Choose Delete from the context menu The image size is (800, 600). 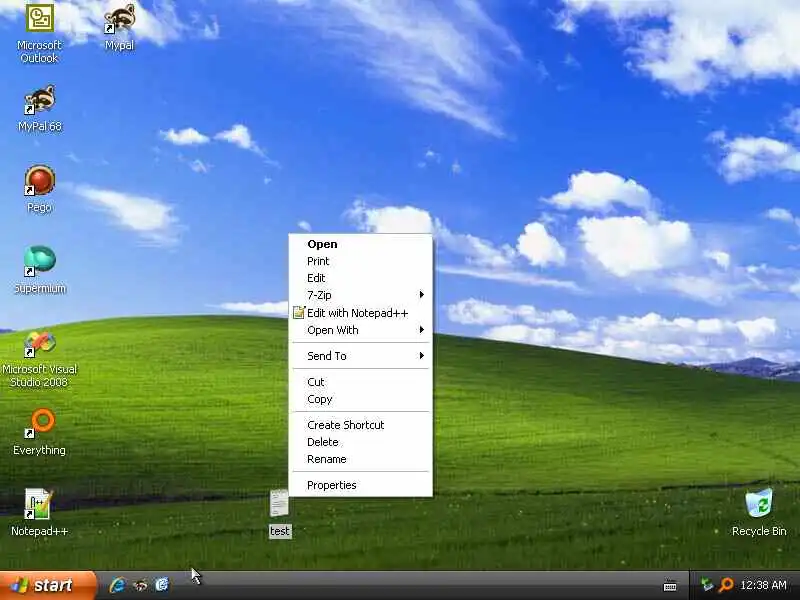click(x=360, y=442)
